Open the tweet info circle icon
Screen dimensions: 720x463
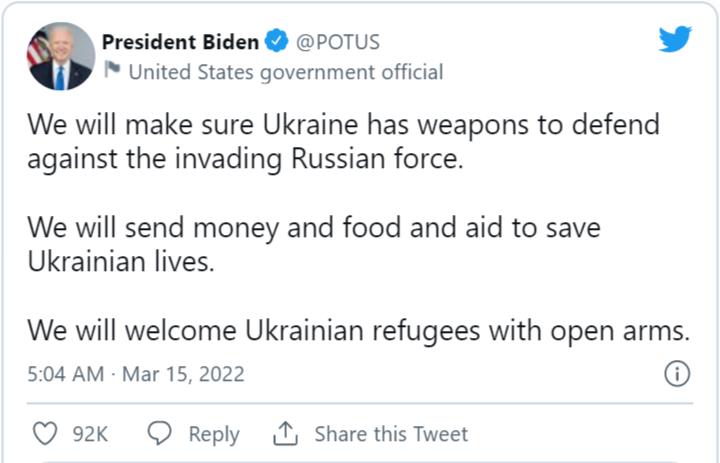(x=677, y=374)
